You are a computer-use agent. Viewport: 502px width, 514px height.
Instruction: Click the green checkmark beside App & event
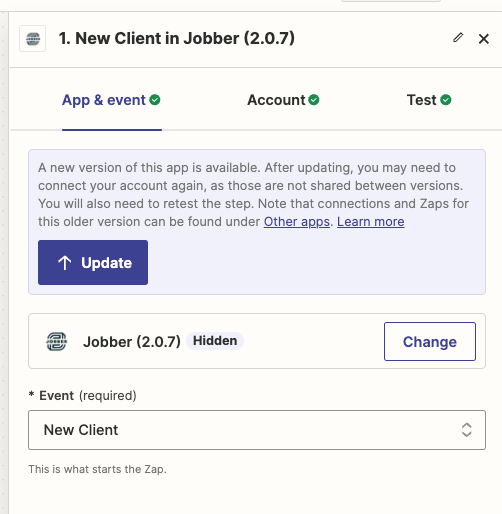(x=155, y=100)
